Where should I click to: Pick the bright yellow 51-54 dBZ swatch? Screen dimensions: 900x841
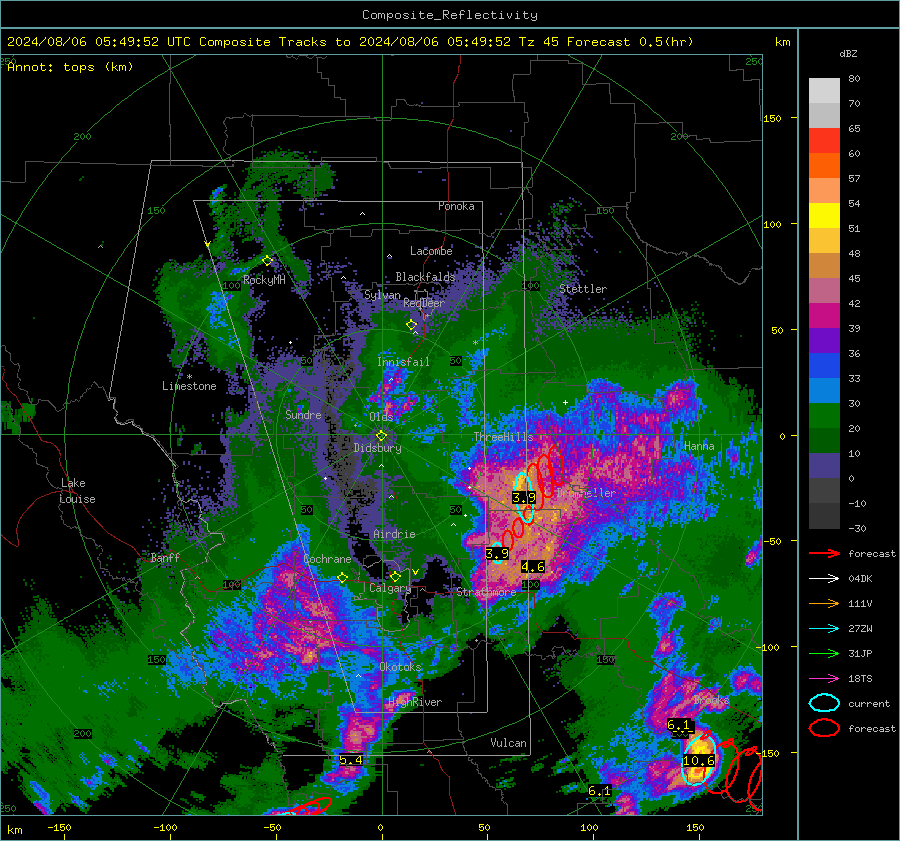click(824, 216)
